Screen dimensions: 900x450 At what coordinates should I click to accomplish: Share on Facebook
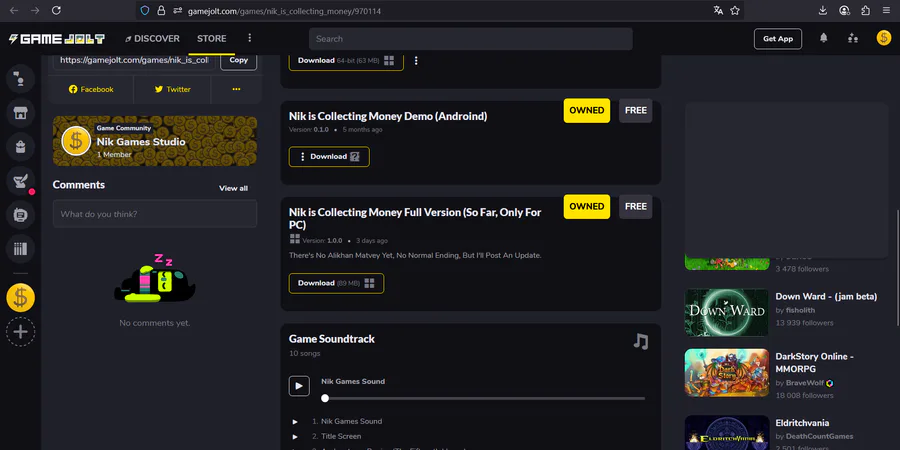91,90
